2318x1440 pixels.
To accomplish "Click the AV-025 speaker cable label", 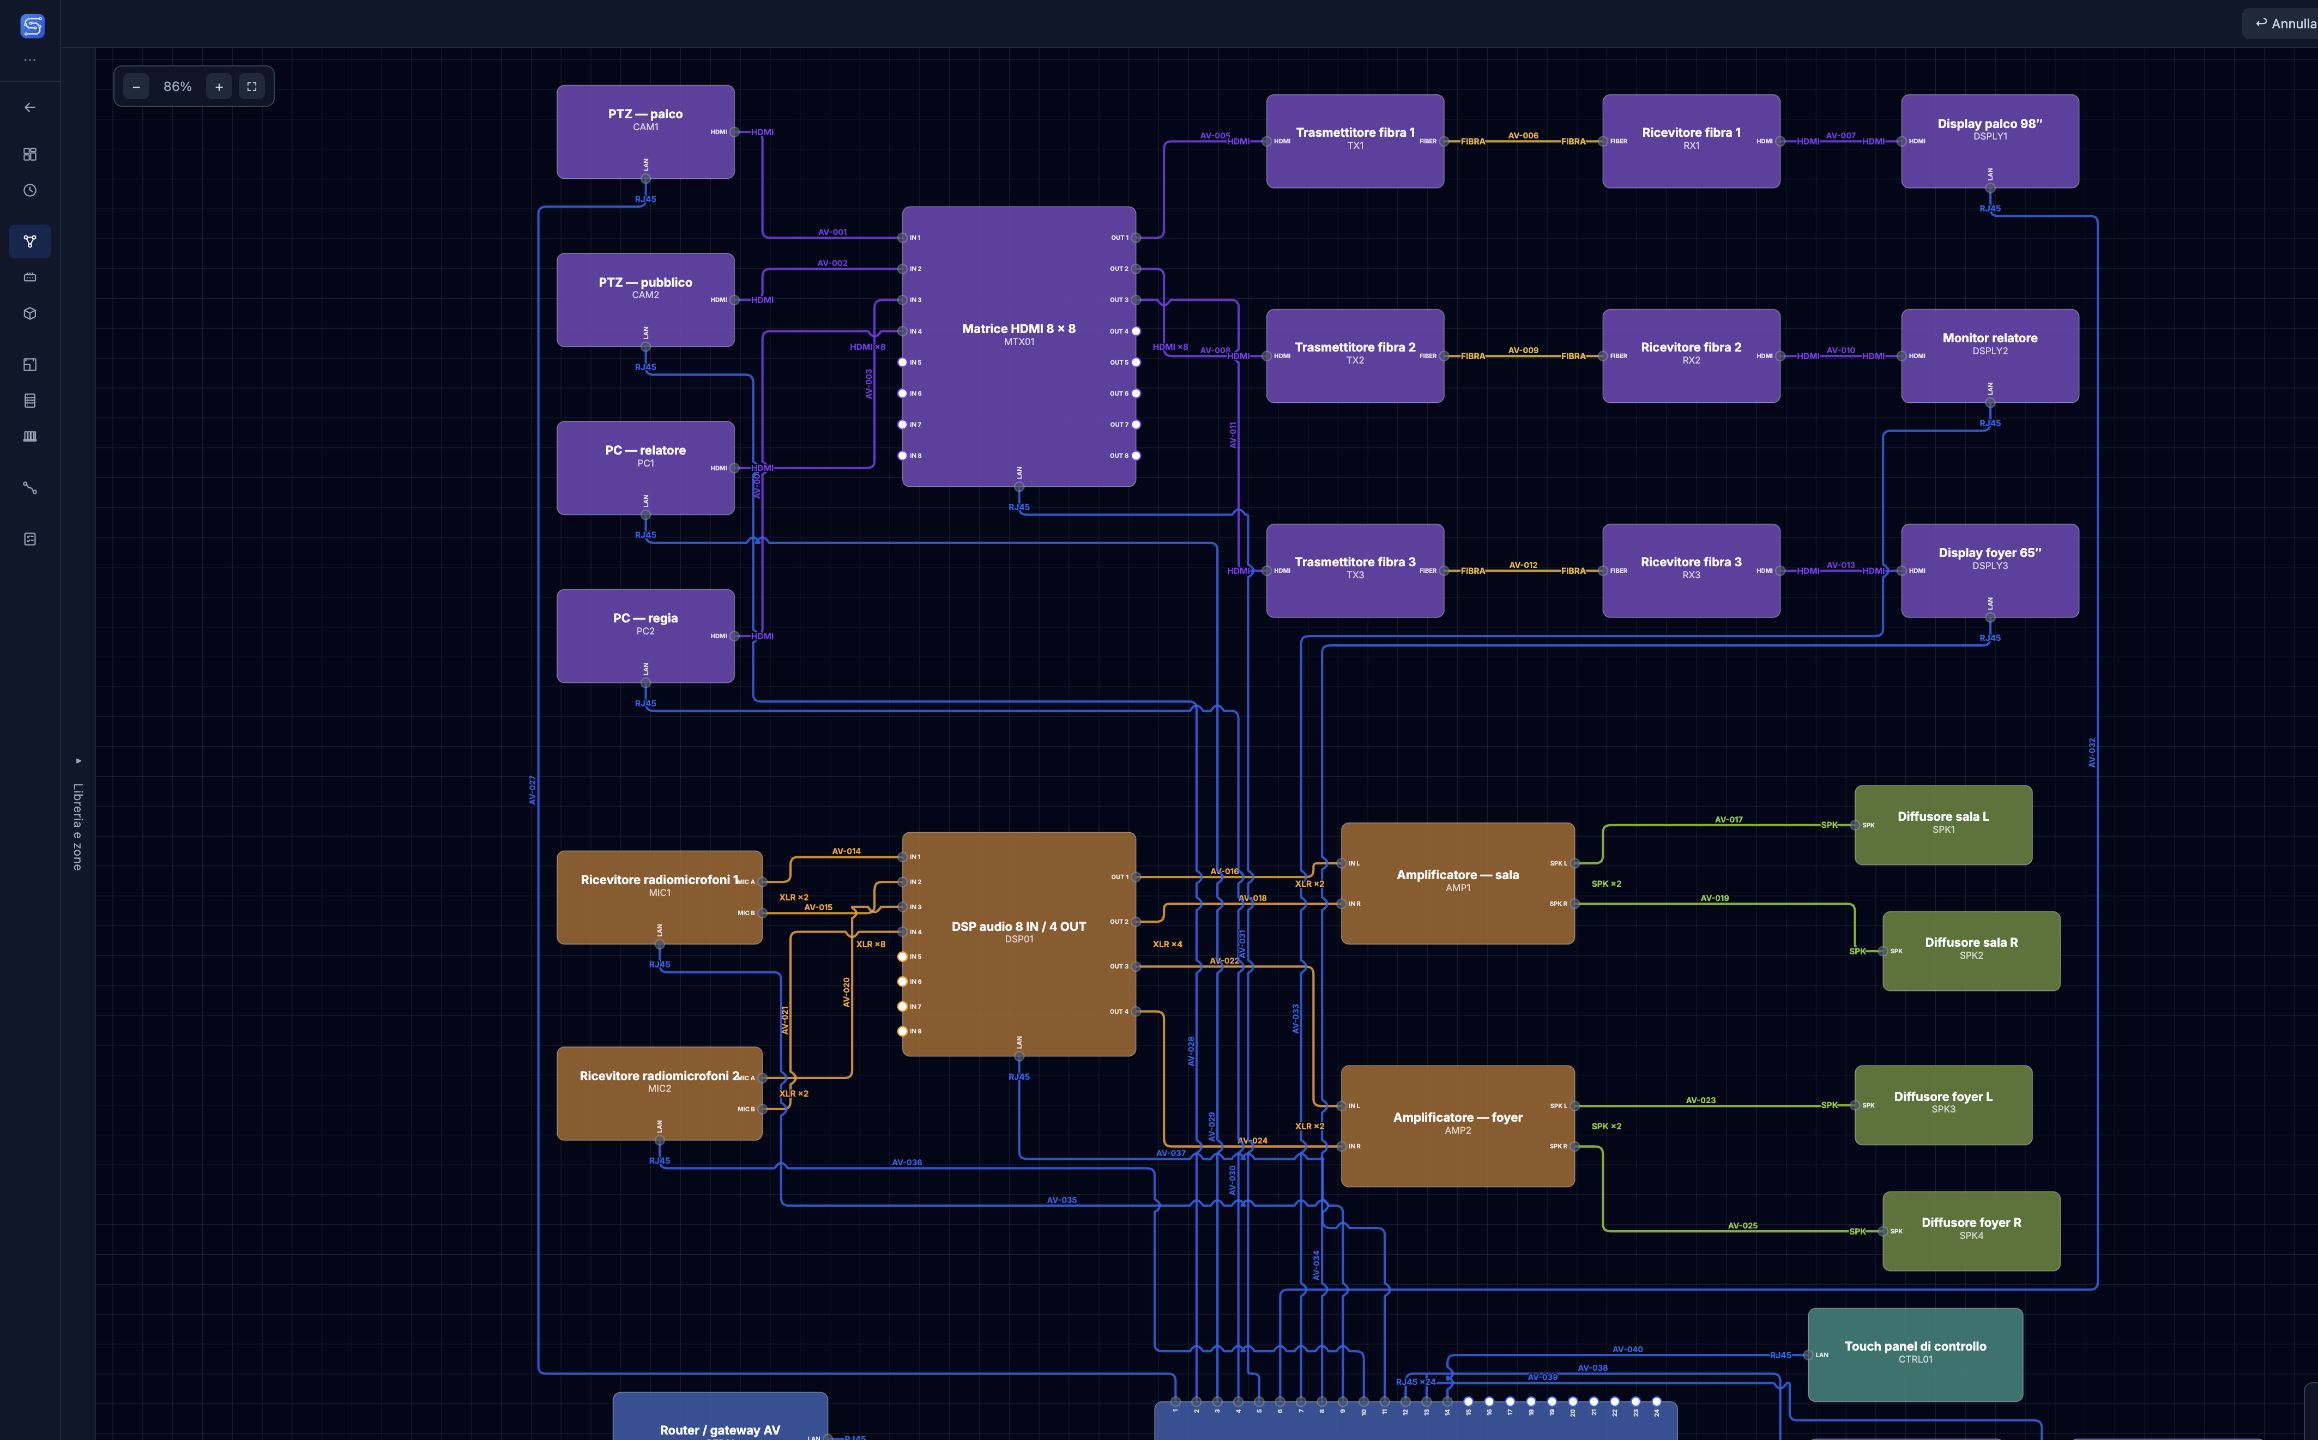I will [1742, 1225].
